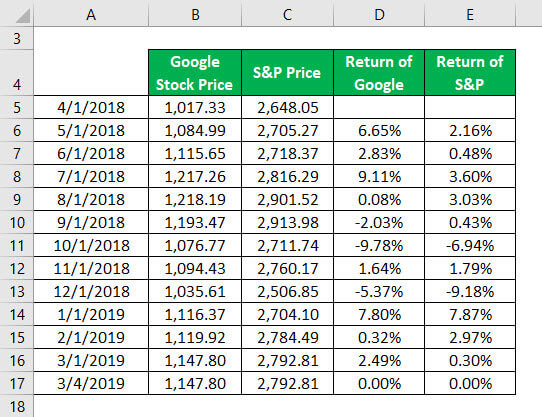Click Google price 1,218.19
Image resolution: width=542 pixels, height=417 pixels.
(195, 199)
